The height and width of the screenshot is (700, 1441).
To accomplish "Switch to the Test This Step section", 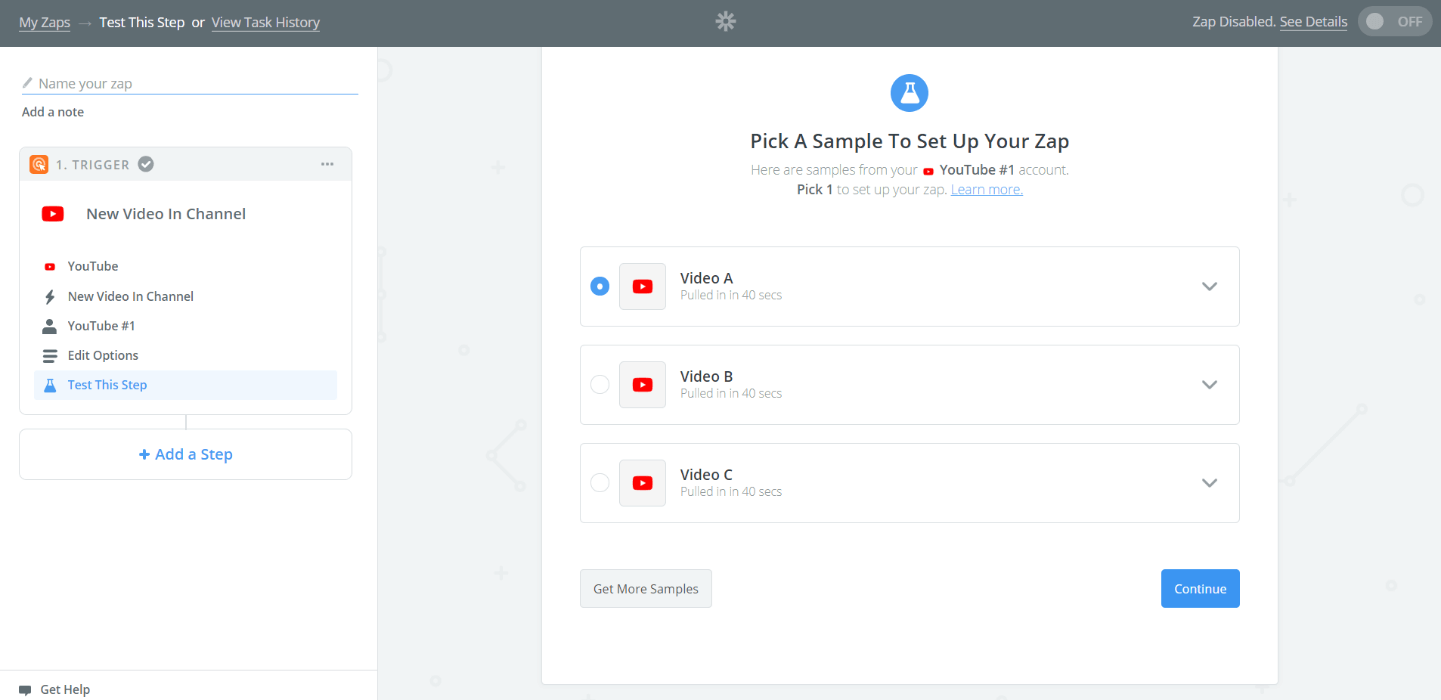I will pos(107,385).
